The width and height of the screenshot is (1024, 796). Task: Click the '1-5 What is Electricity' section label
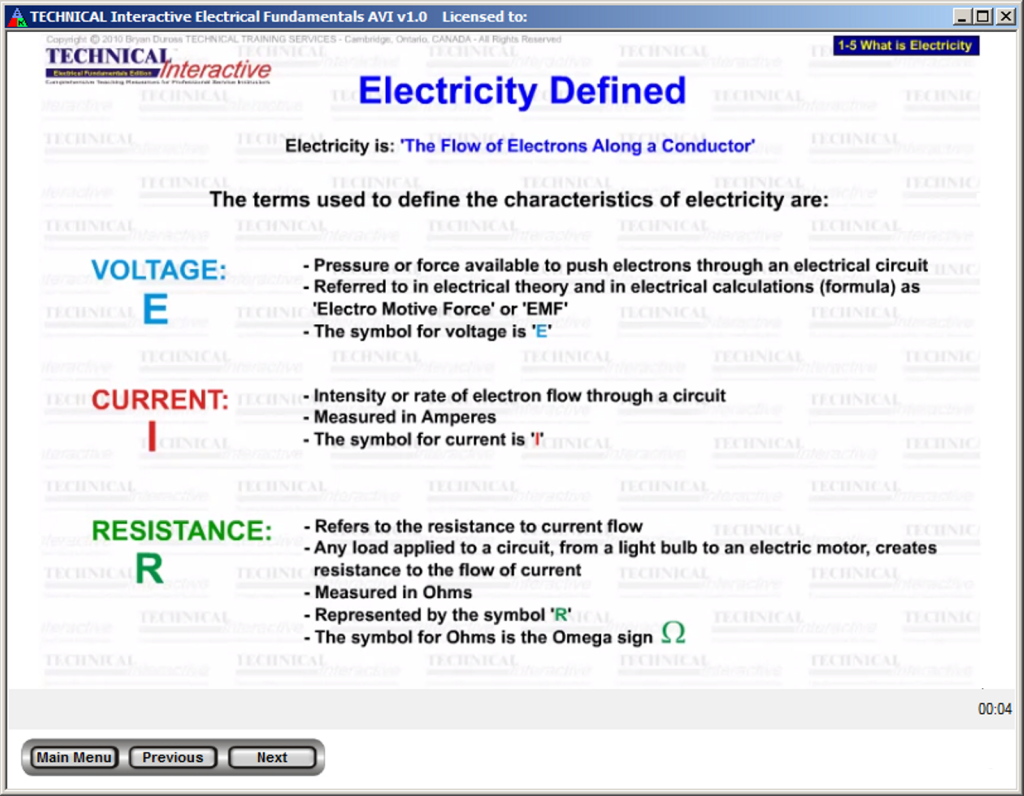click(906, 45)
